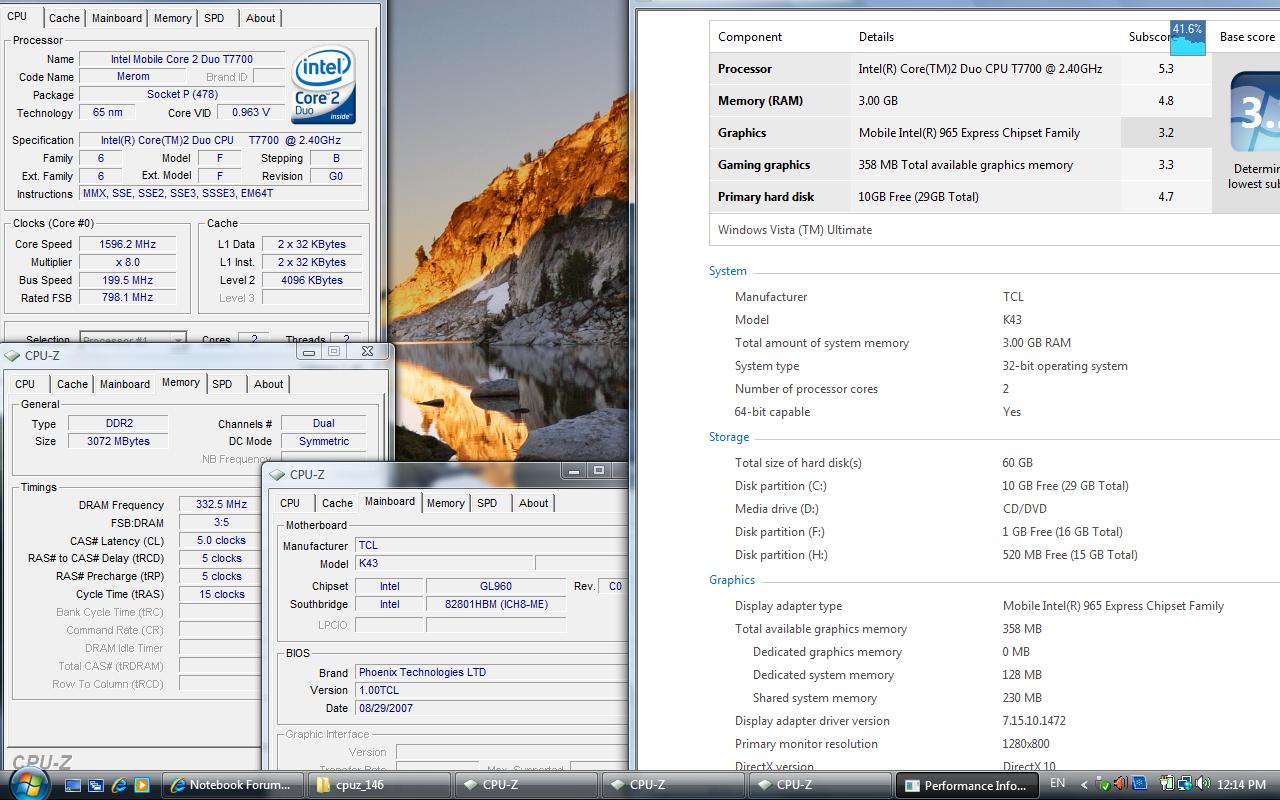Image resolution: width=1280 pixels, height=800 pixels.
Task: Click the 'Component' column header
Action: [750, 37]
